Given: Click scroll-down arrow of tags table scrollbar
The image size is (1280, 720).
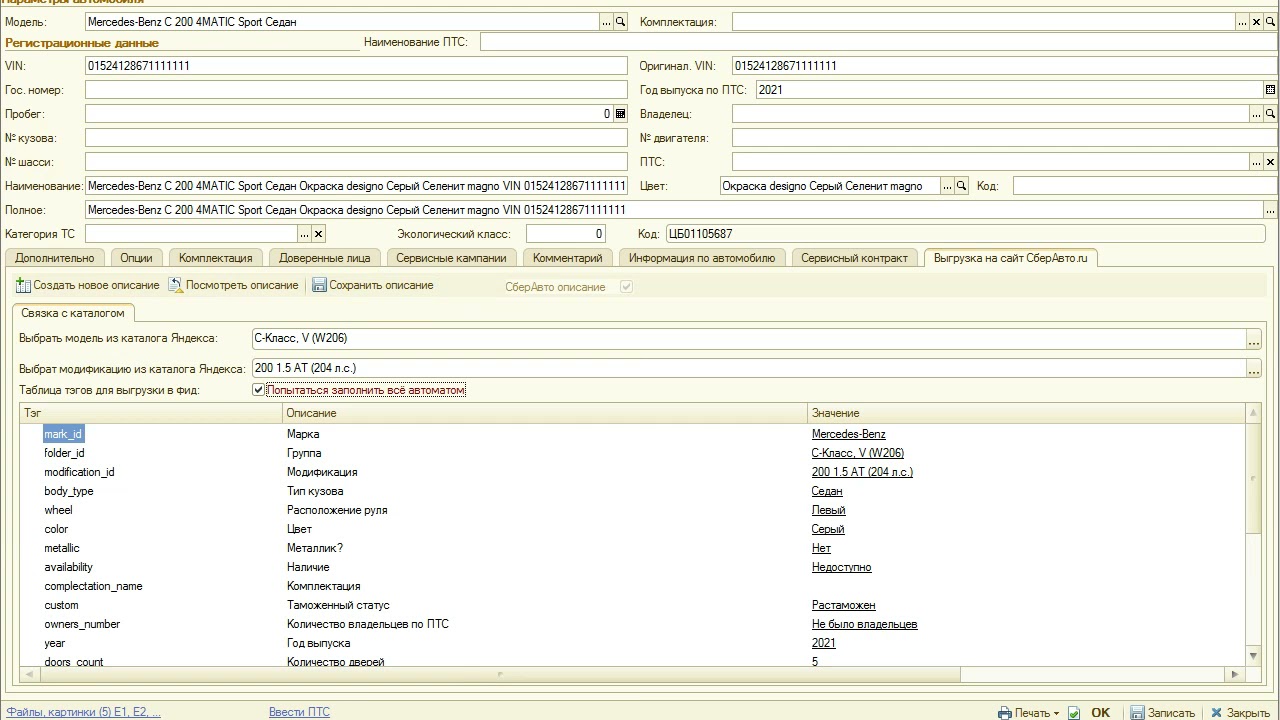Looking at the screenshot, I should click(1254, 656).
